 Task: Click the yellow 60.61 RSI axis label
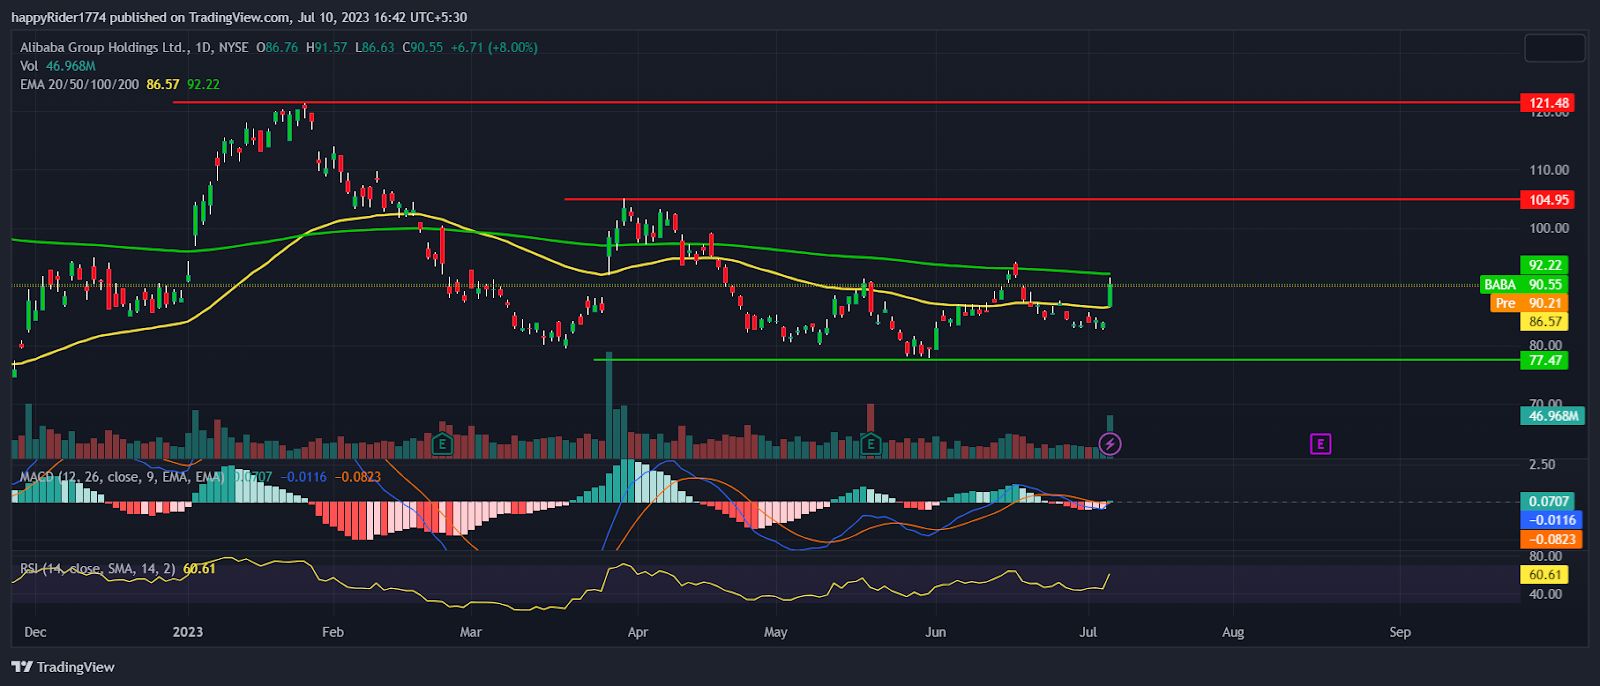point(1545,575)
